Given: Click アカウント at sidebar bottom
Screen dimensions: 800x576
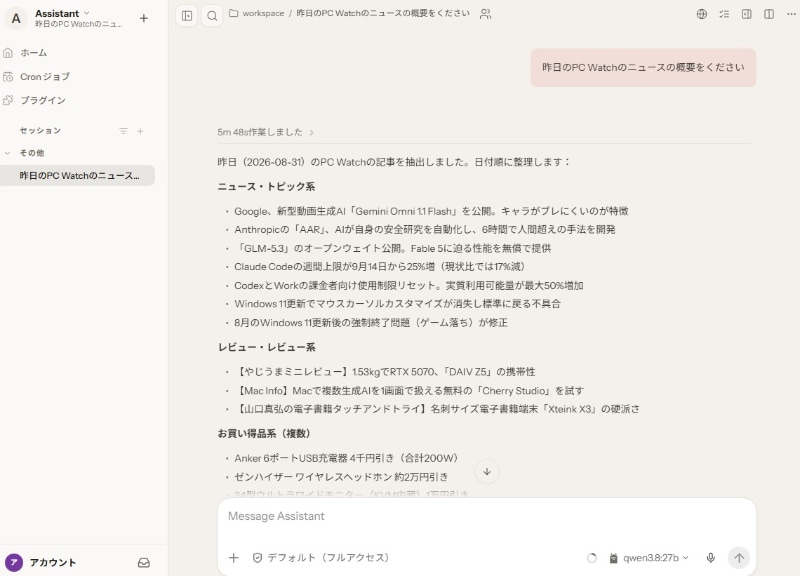Looking at the screenshot, I should point(53,562).
